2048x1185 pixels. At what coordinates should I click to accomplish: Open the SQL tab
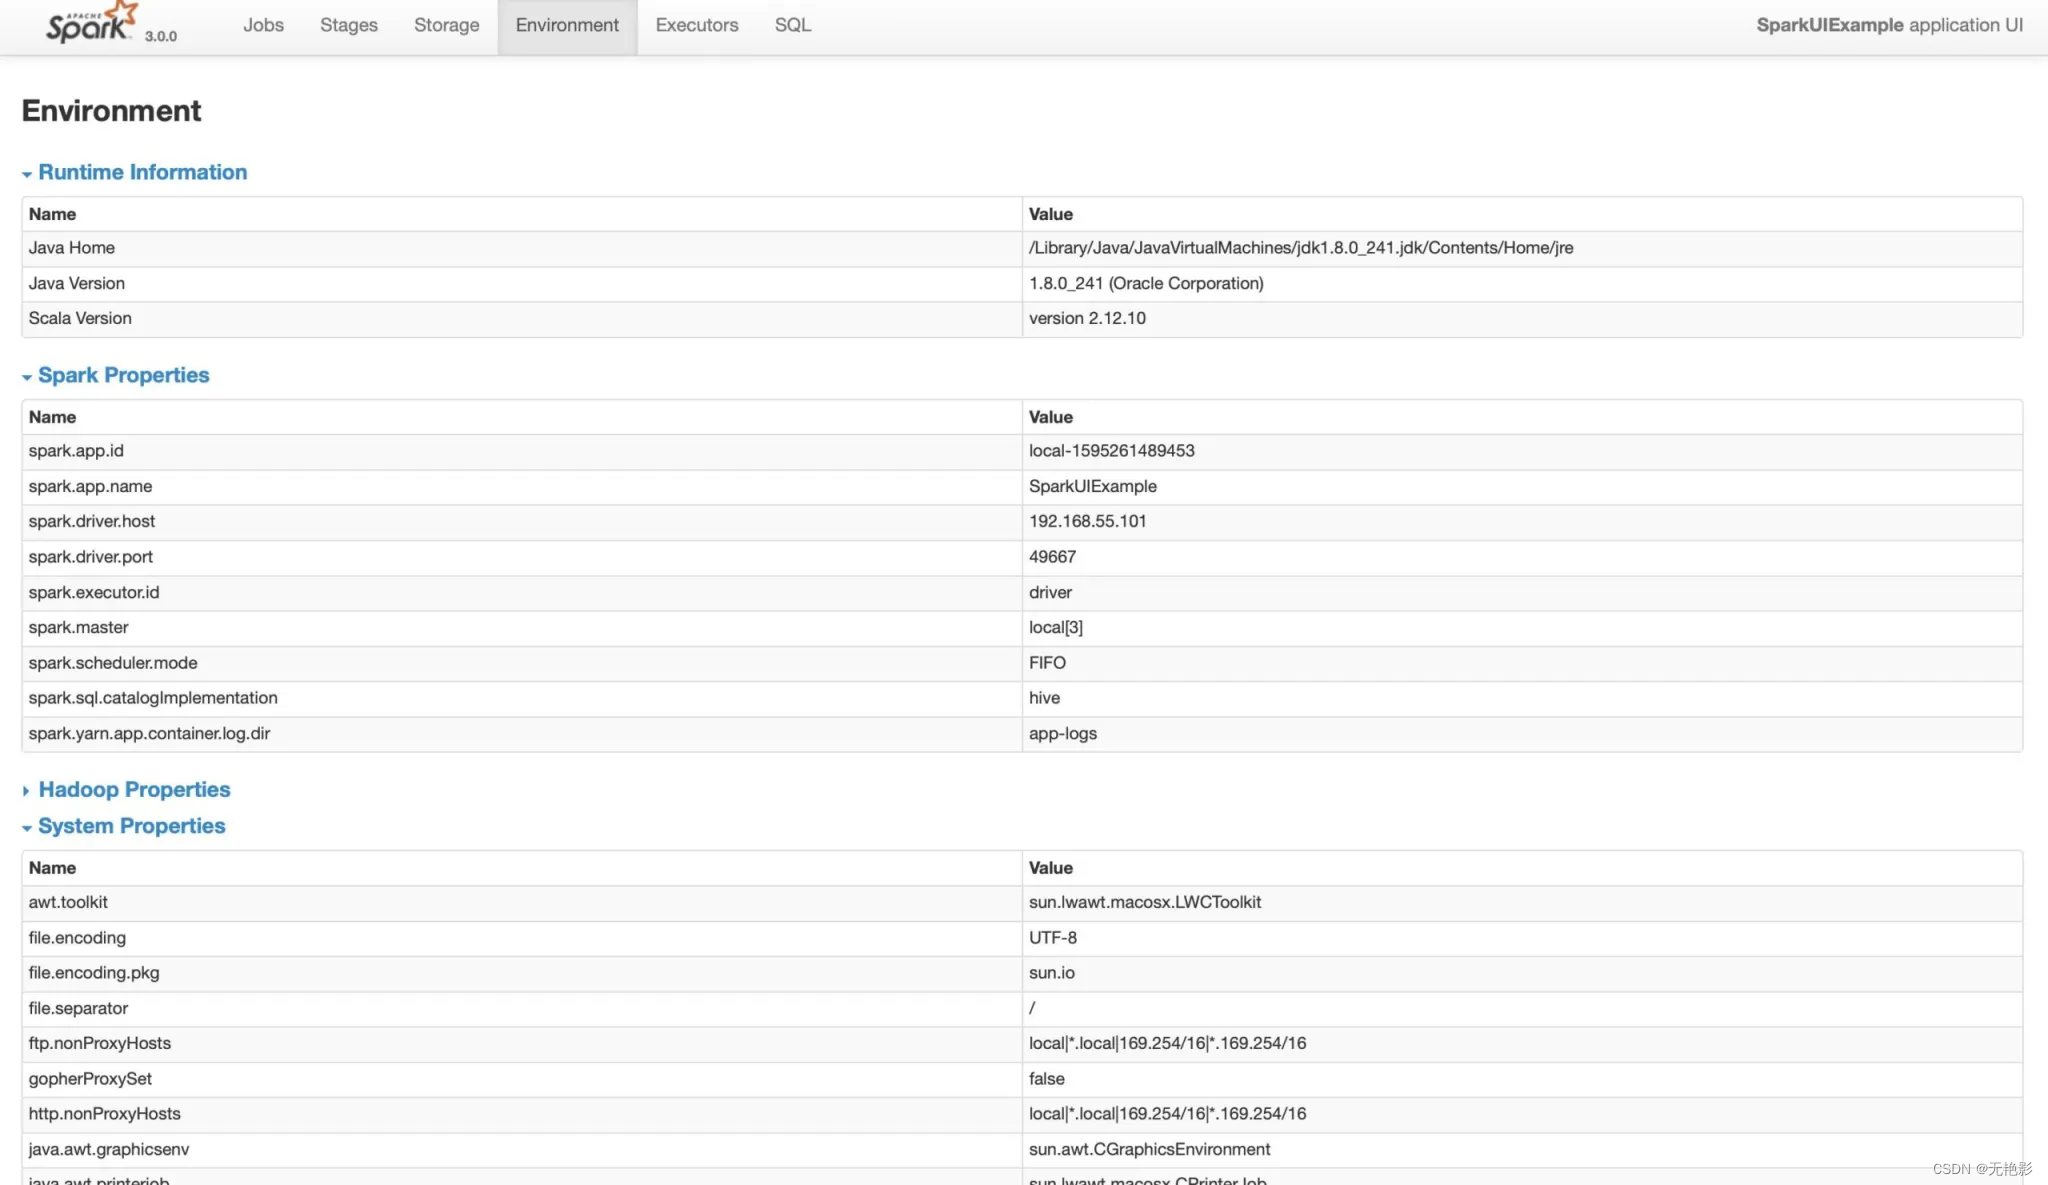(792, 25)
